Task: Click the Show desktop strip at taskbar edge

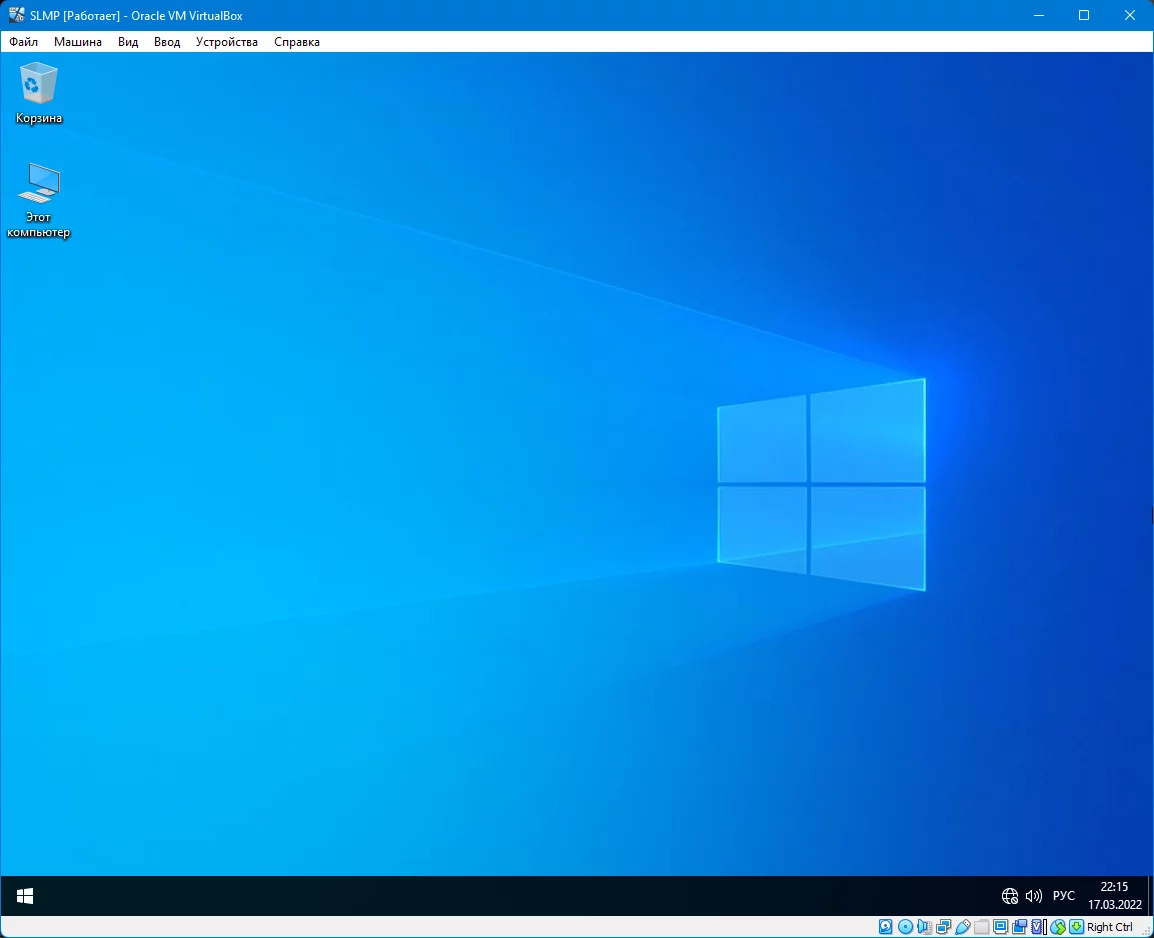Action: 1150,895
